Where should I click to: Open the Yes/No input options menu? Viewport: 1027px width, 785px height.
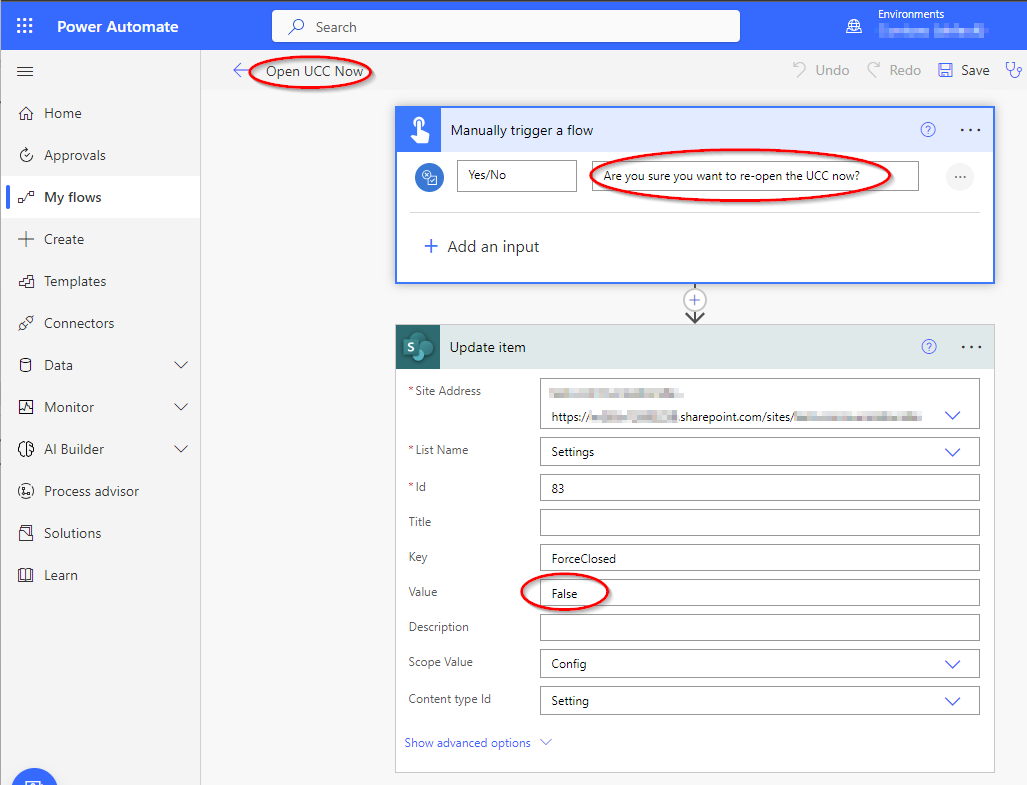(960, 177)
